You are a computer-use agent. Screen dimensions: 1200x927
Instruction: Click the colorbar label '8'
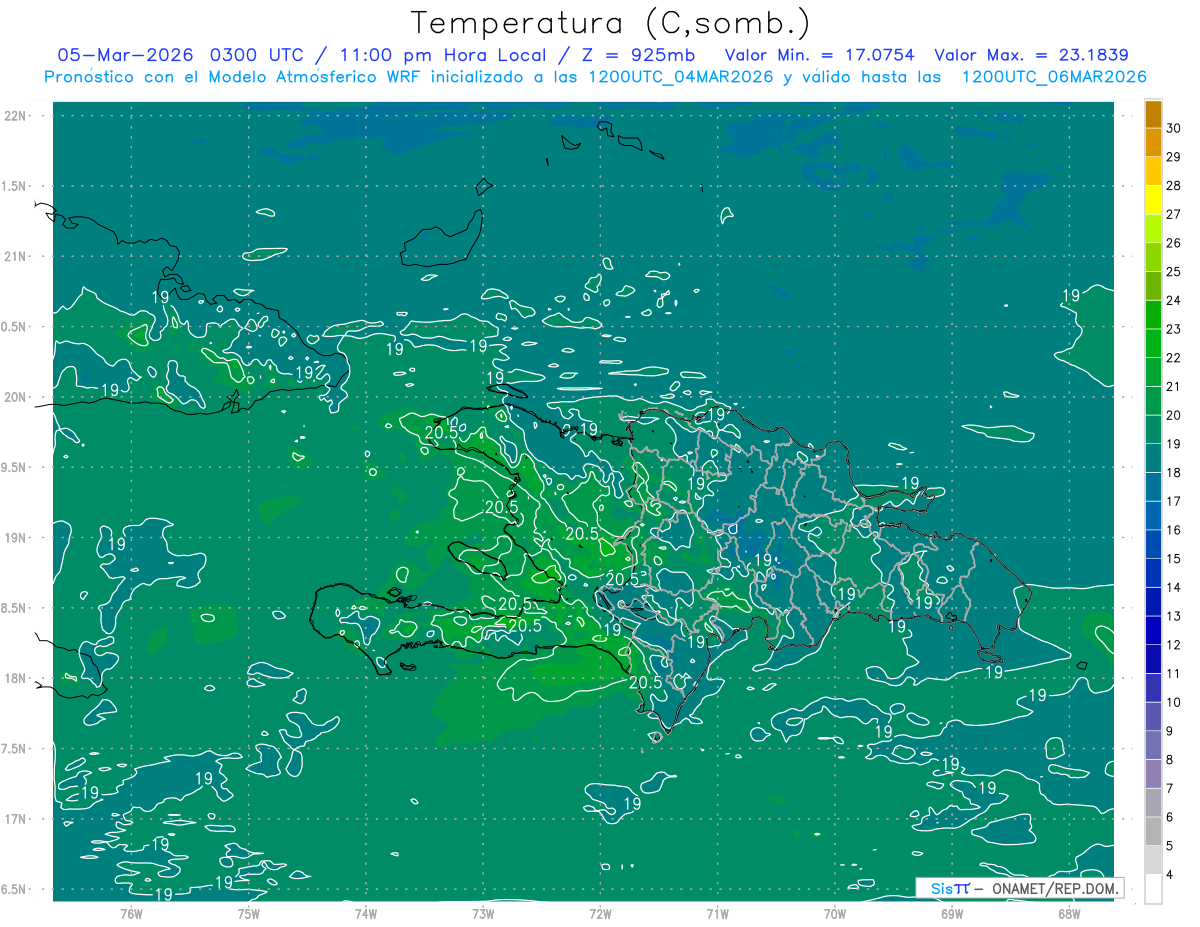point(1171,760)
